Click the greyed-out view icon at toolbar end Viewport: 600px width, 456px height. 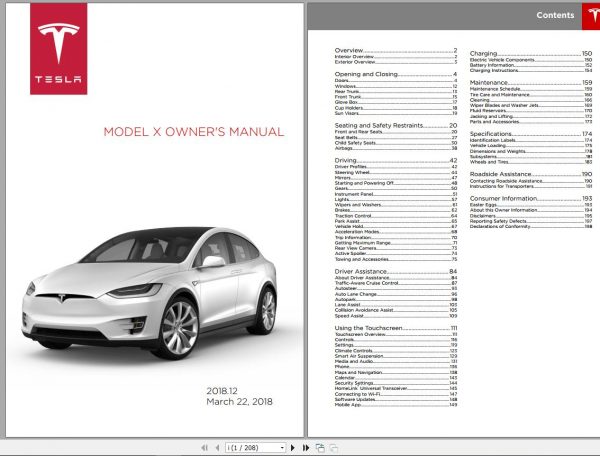pos(334,448)
